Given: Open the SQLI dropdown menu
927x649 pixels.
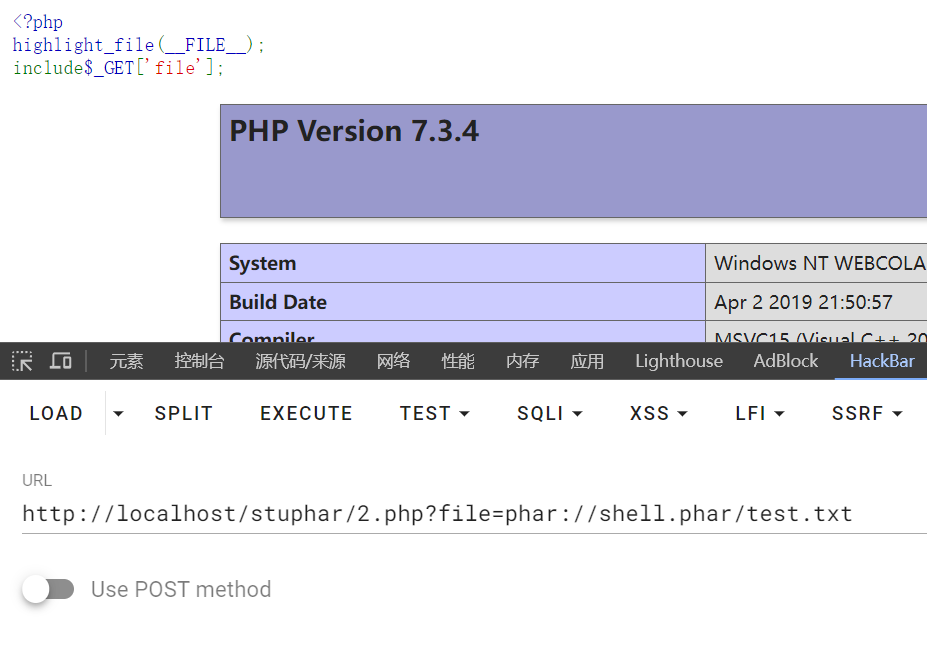Looking at the screenshot, I should coord(549,413).
